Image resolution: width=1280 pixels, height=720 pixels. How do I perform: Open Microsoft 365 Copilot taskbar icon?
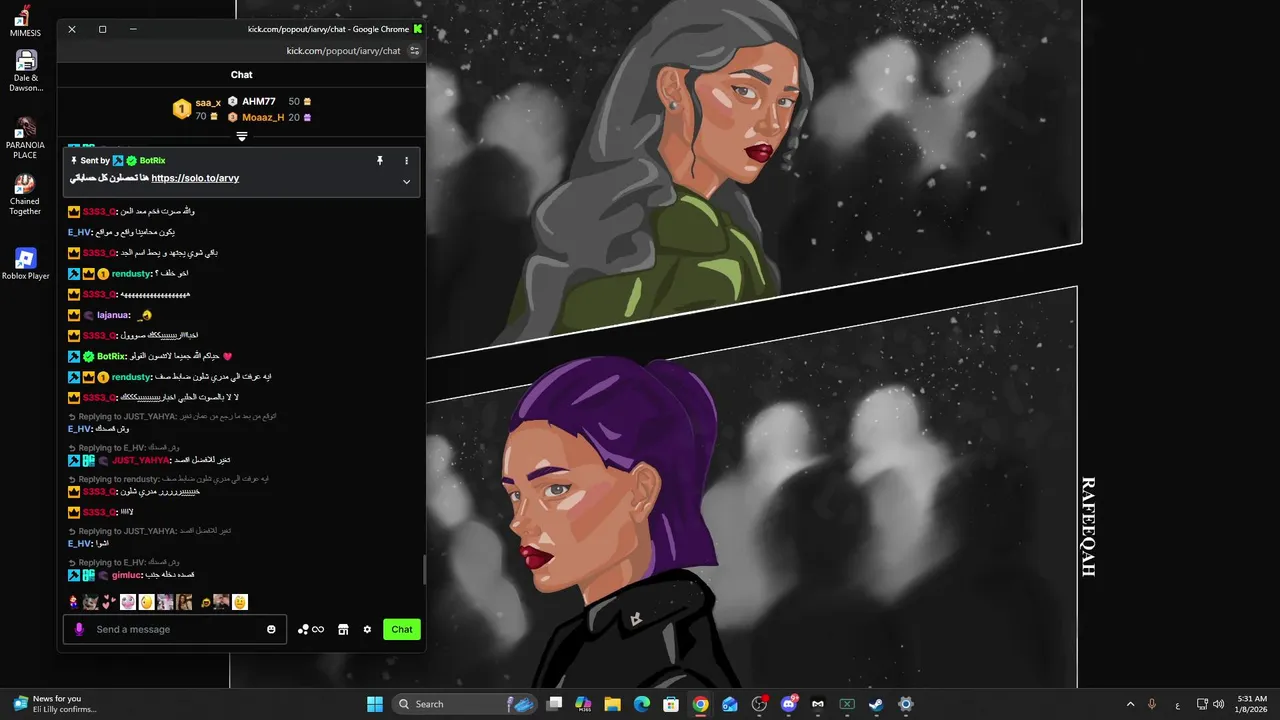[583, 704]
